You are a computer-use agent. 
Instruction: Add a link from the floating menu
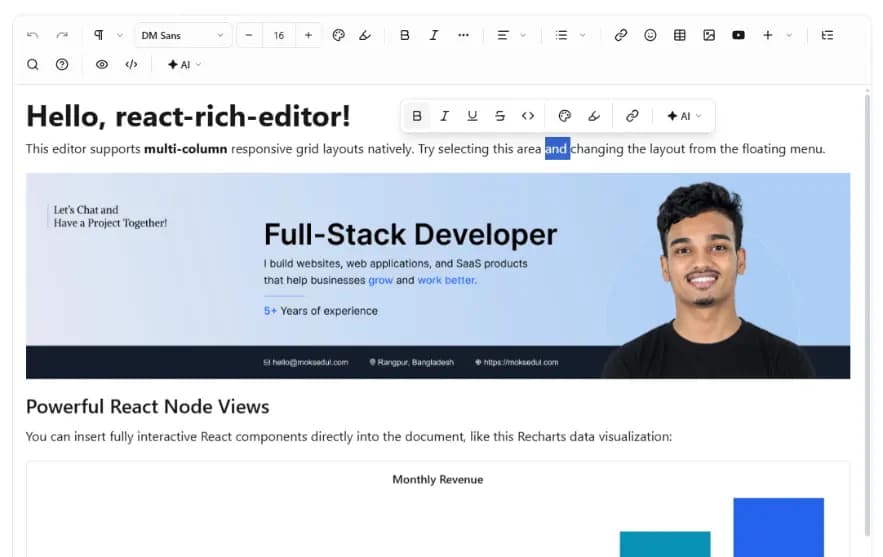pyautogui.click(x=632, y=116)
